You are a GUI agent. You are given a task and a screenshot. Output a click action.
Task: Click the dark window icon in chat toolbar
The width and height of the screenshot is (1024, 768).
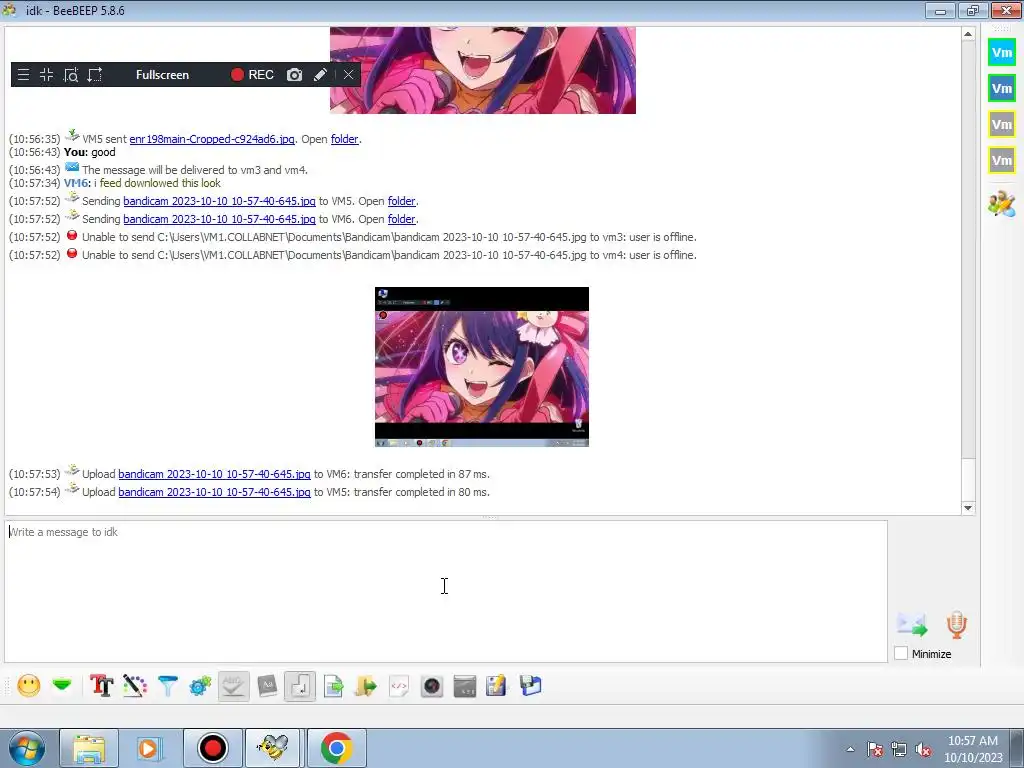(464, 686)
